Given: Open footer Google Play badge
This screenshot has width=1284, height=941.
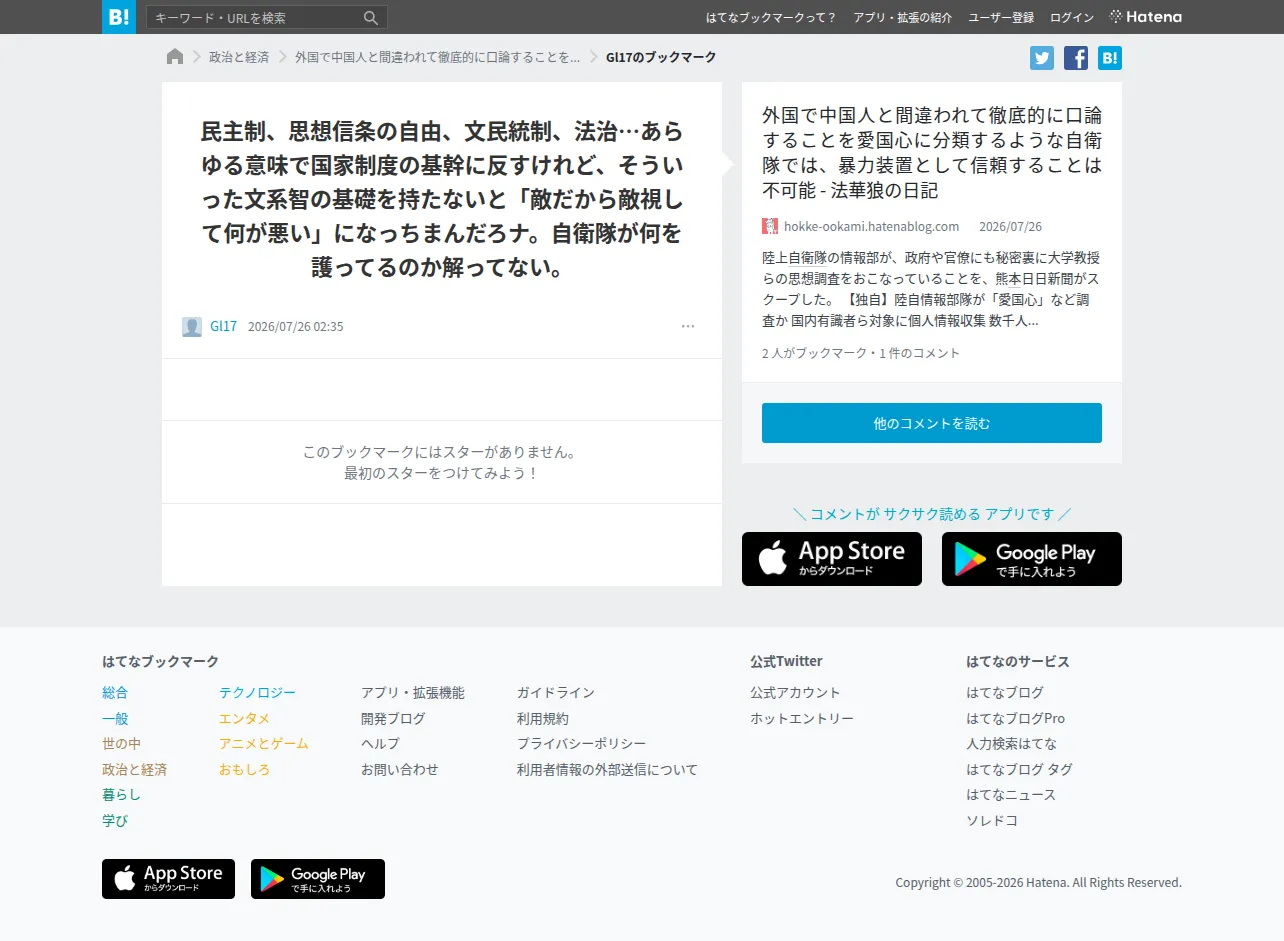Looking at the screenshot, I should (318, 879).
